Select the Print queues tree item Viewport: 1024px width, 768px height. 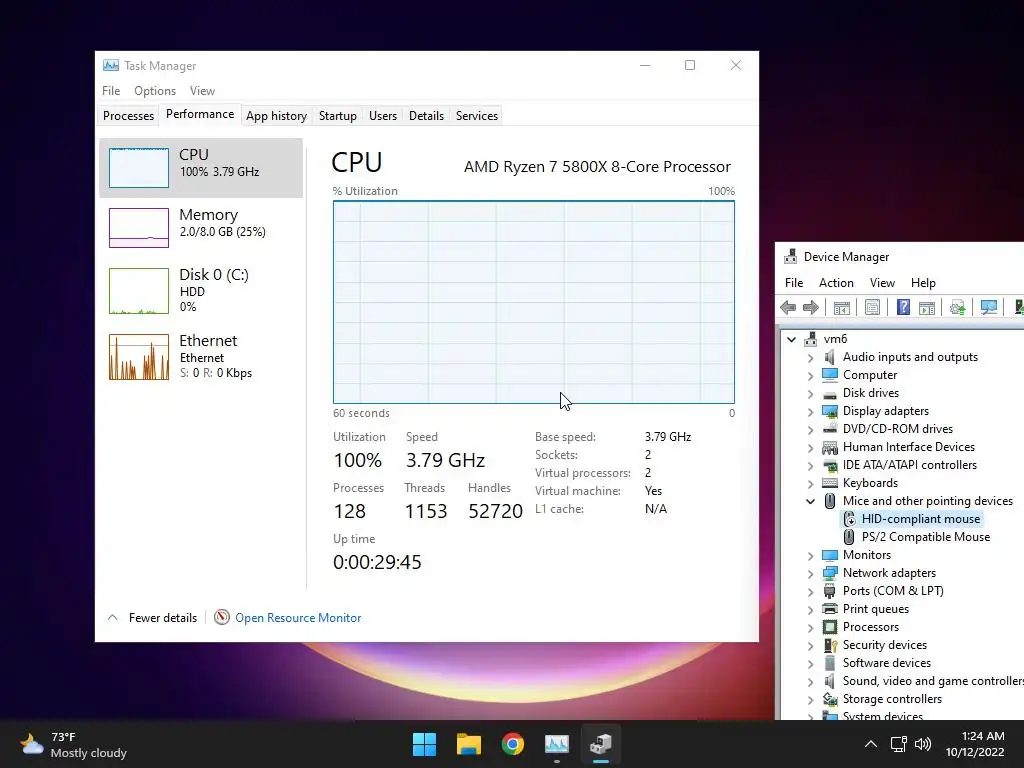(x=876, y=609)
